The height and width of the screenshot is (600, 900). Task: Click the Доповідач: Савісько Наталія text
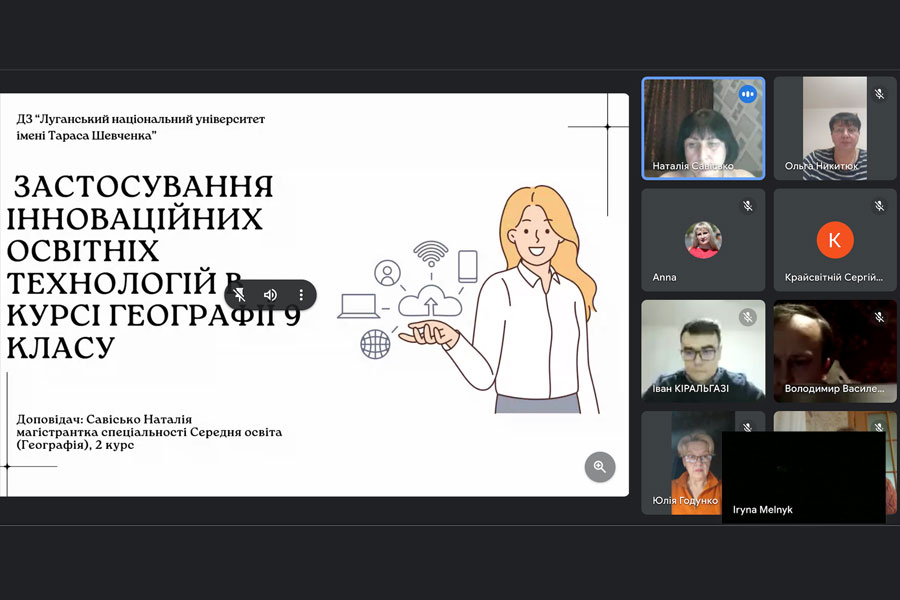click(104, 419)
